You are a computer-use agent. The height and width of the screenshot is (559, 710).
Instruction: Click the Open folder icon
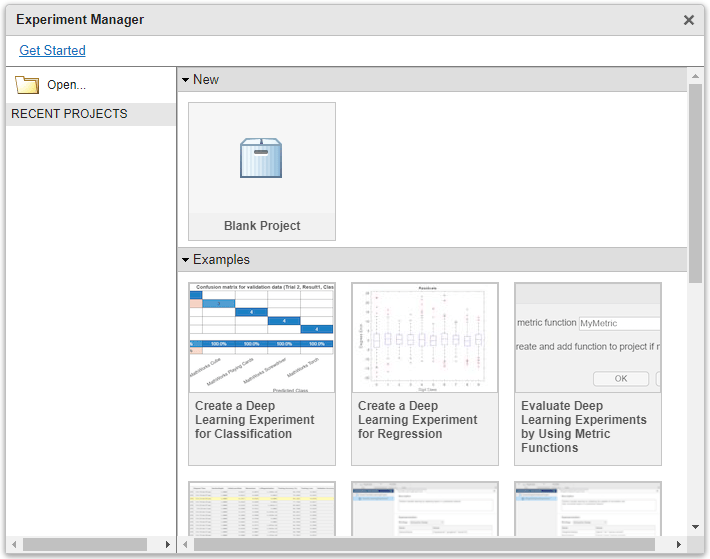pos(27,85)
